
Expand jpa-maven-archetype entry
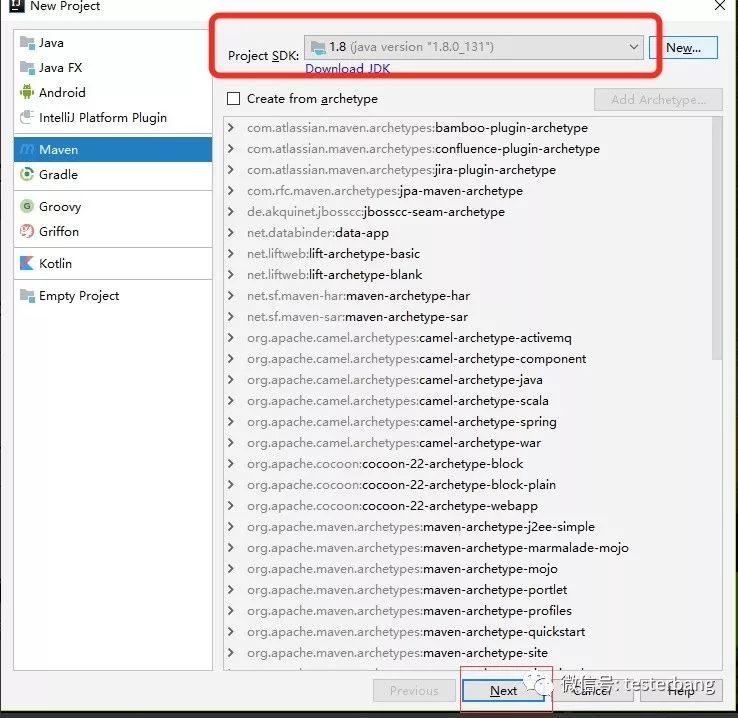point(231,191)
